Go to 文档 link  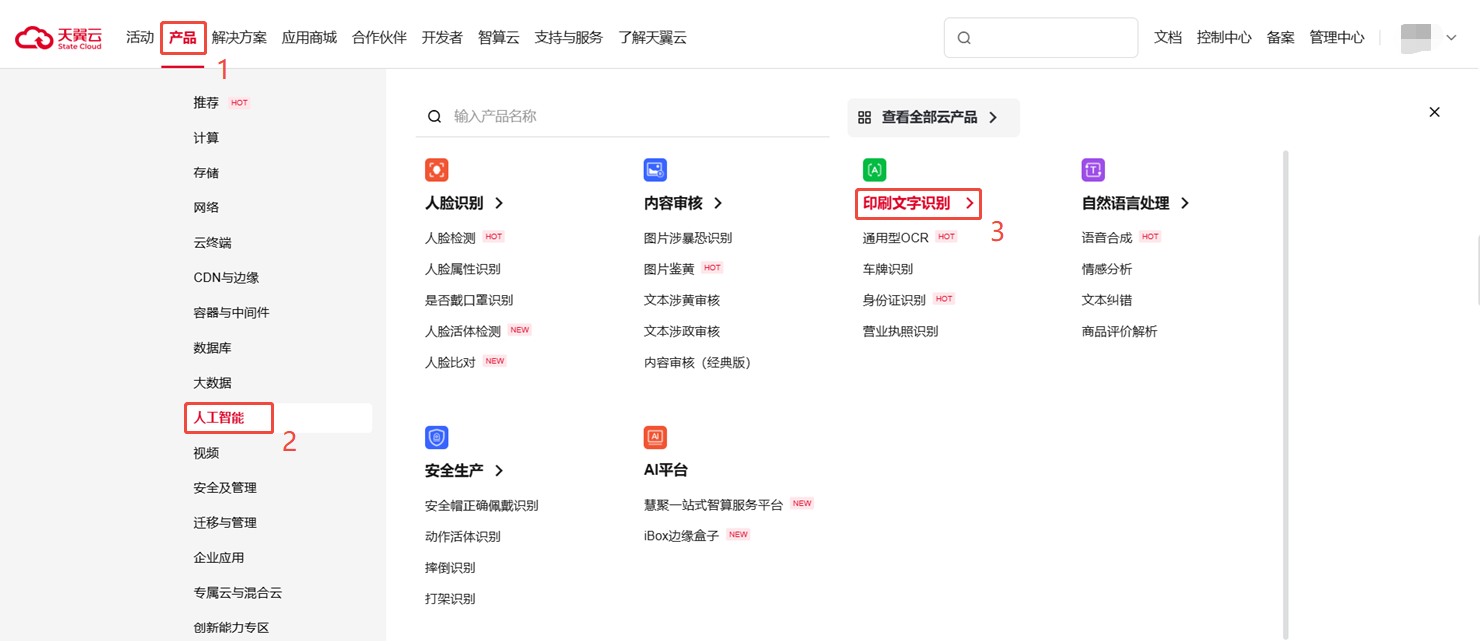pyautogui.click(x=1168, y=38)
